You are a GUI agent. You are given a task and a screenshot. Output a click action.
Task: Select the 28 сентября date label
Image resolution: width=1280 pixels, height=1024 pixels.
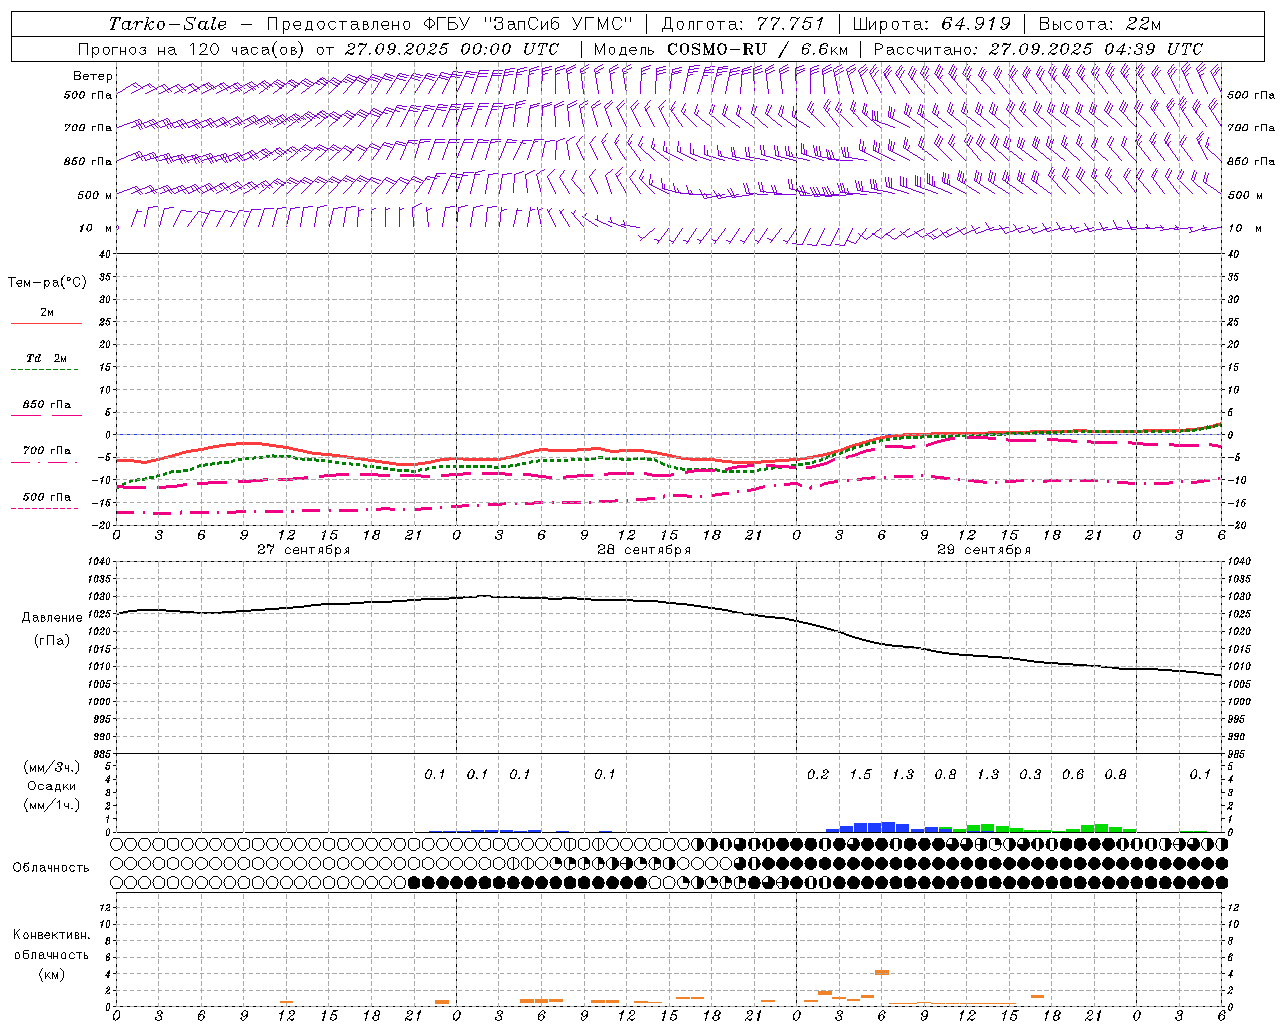[643, 550]
